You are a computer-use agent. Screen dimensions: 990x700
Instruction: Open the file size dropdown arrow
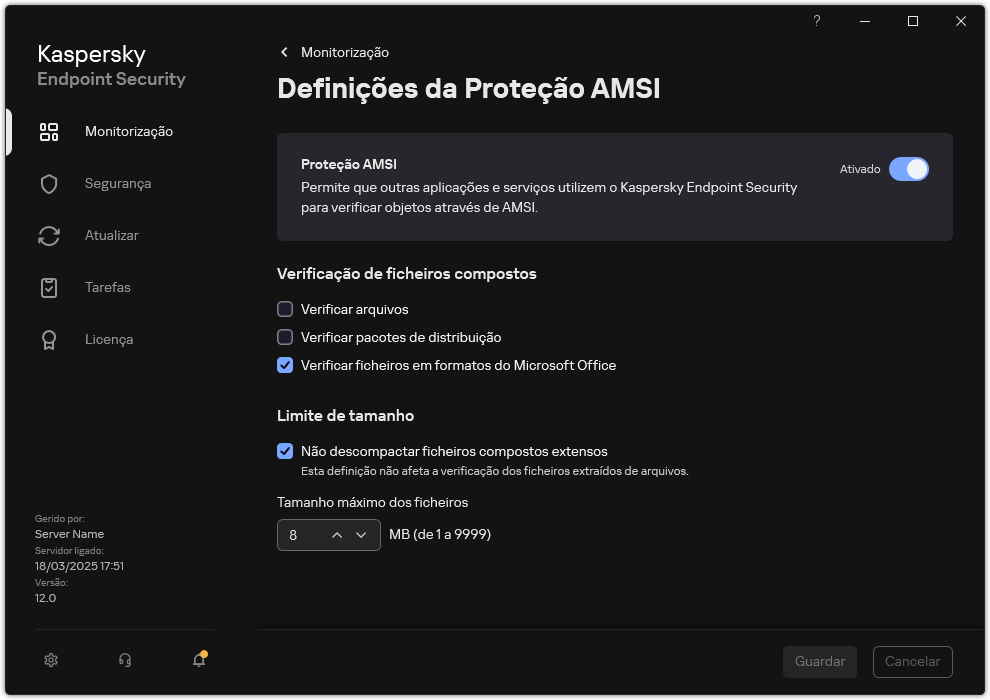[x=362, y=535]
